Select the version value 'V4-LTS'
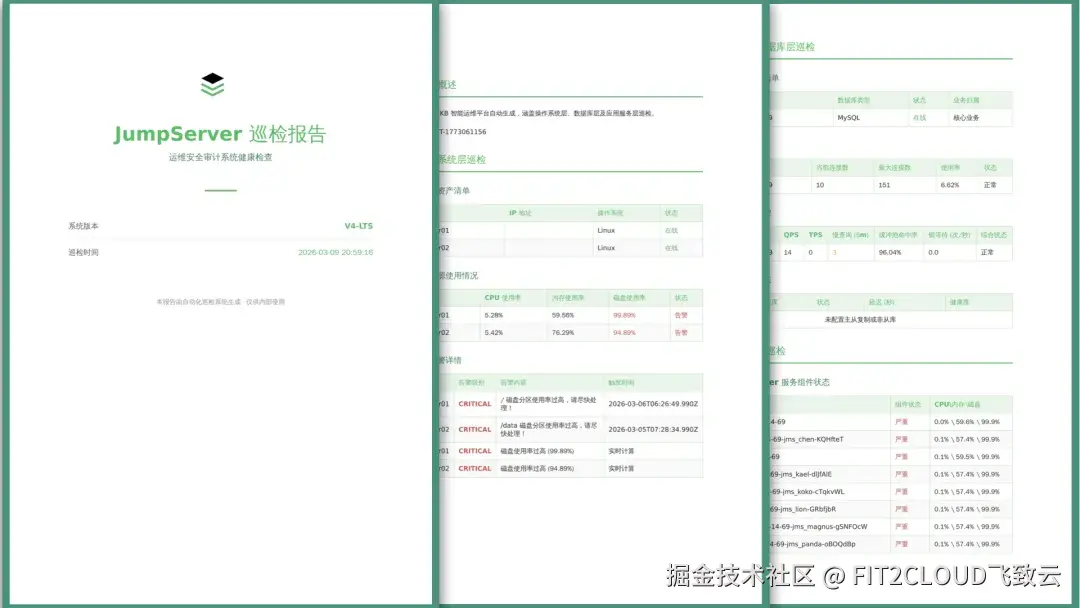Screen dimensions: 1080x608 358,226
